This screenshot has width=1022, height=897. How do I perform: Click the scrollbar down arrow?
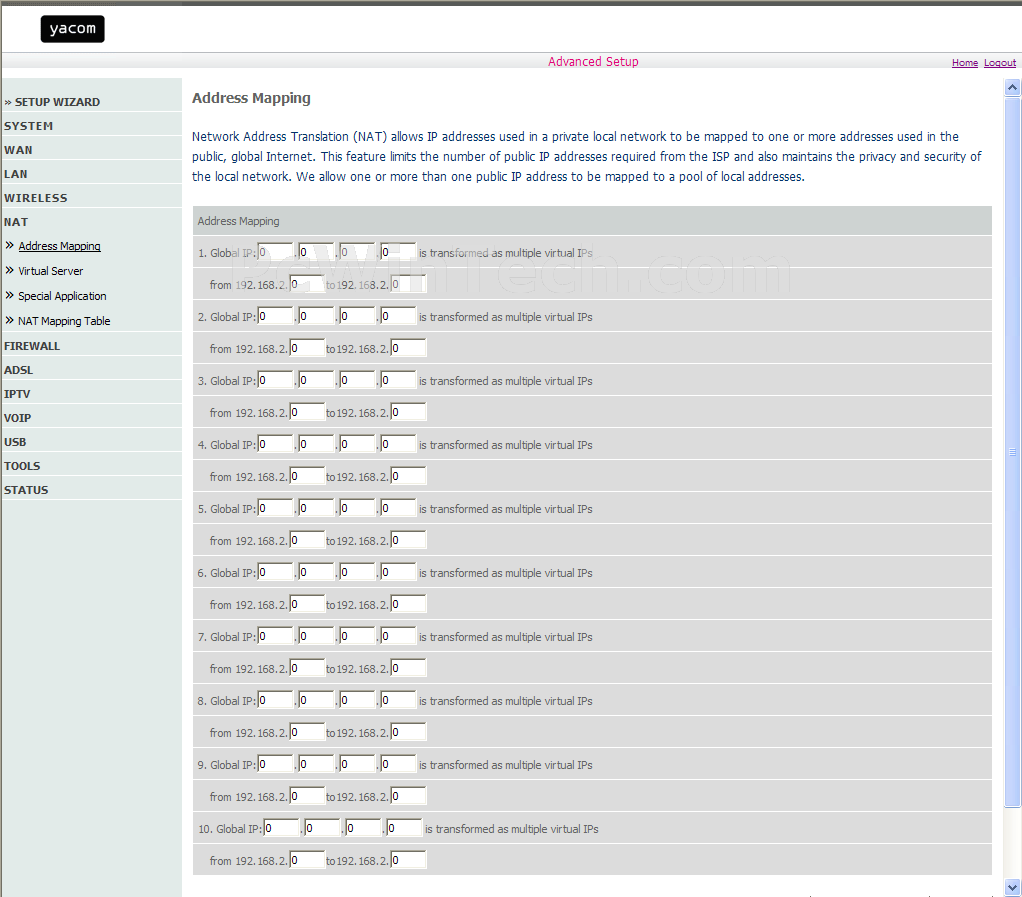point(1012,887)
